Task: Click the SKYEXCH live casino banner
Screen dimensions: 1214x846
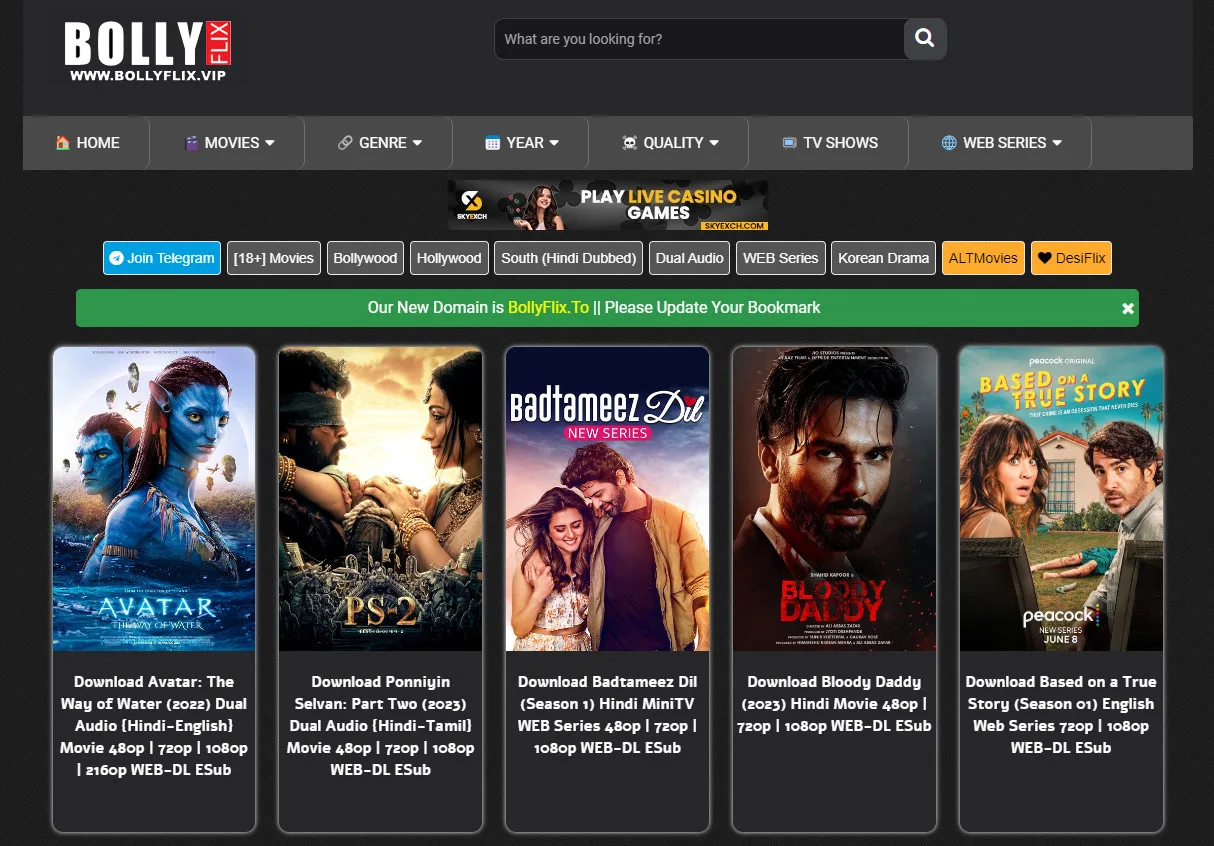Action: (x=607, y=205)
